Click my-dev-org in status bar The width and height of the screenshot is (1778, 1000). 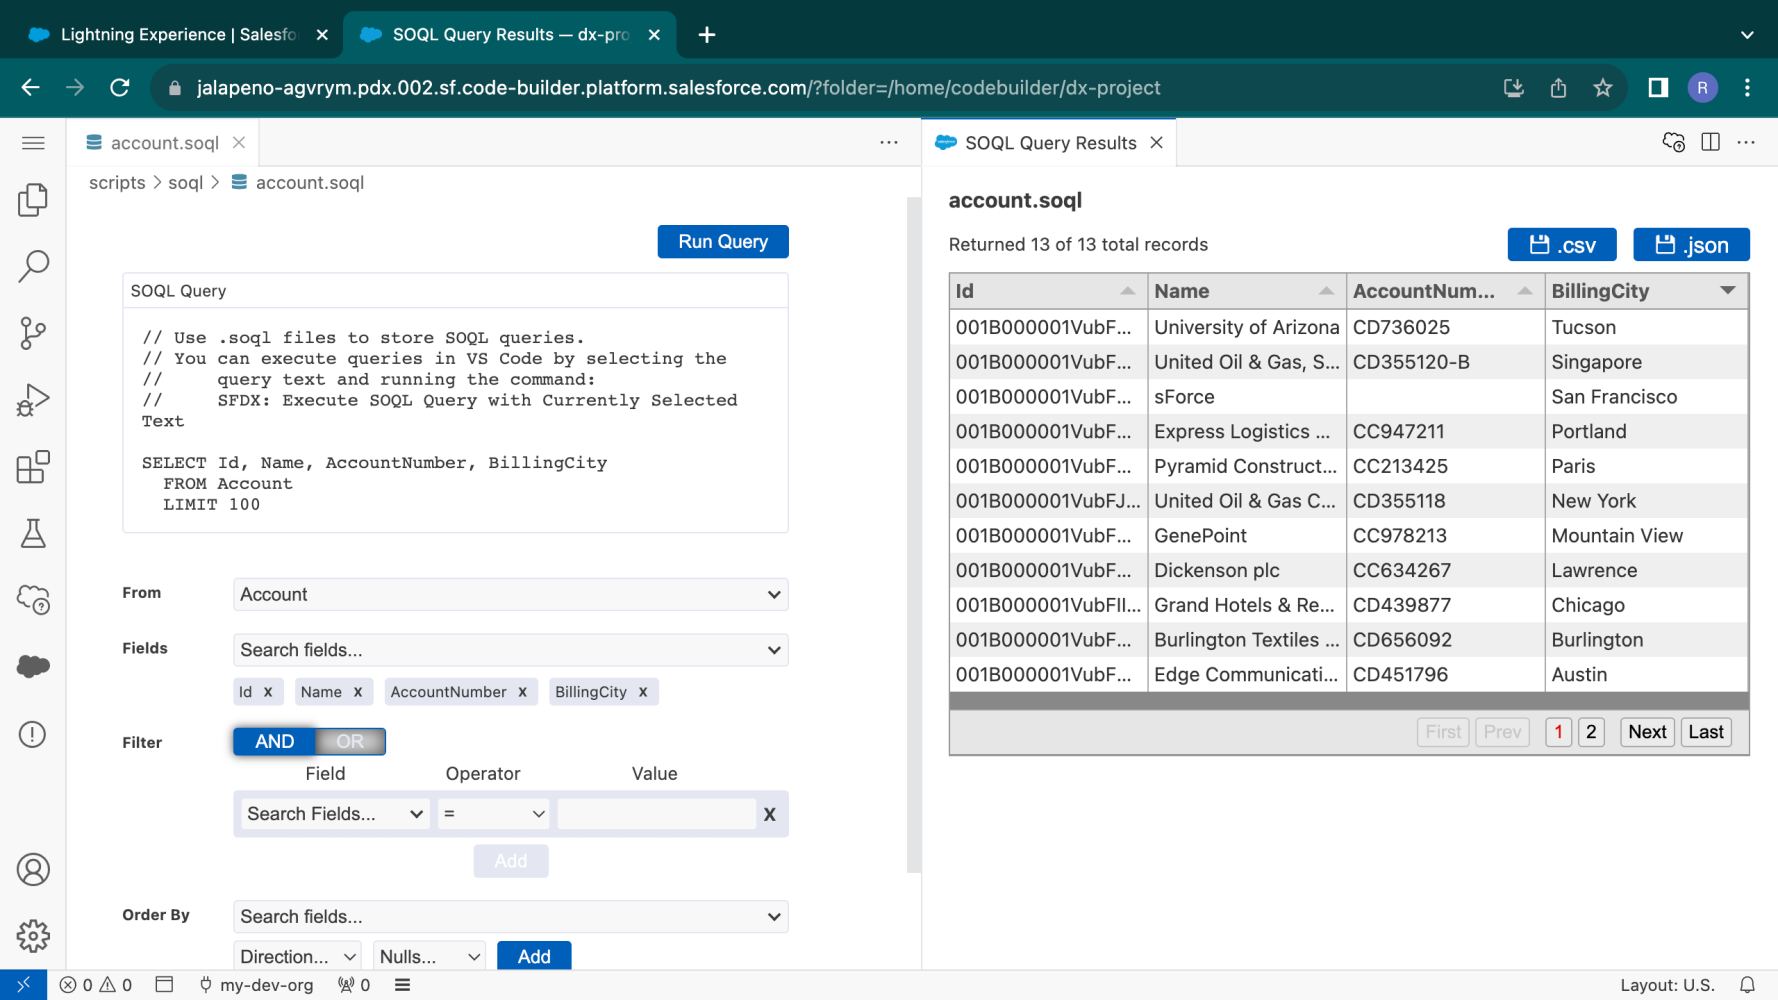[255, 985]
